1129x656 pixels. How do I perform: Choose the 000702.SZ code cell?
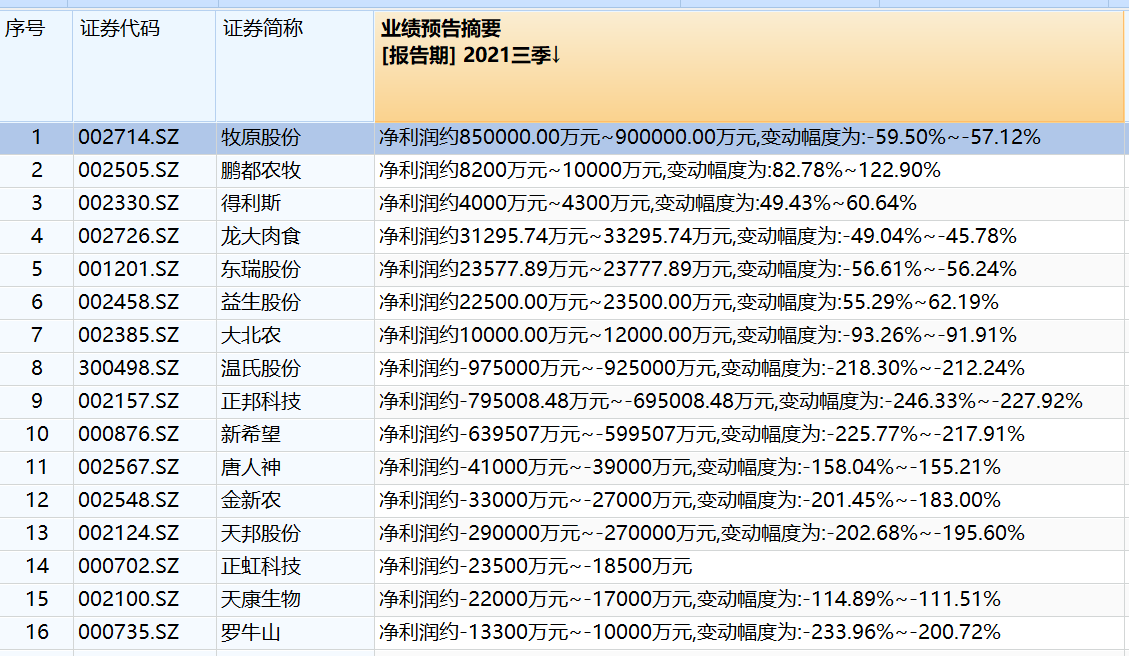pyautogui.click(x=128, y=566)
